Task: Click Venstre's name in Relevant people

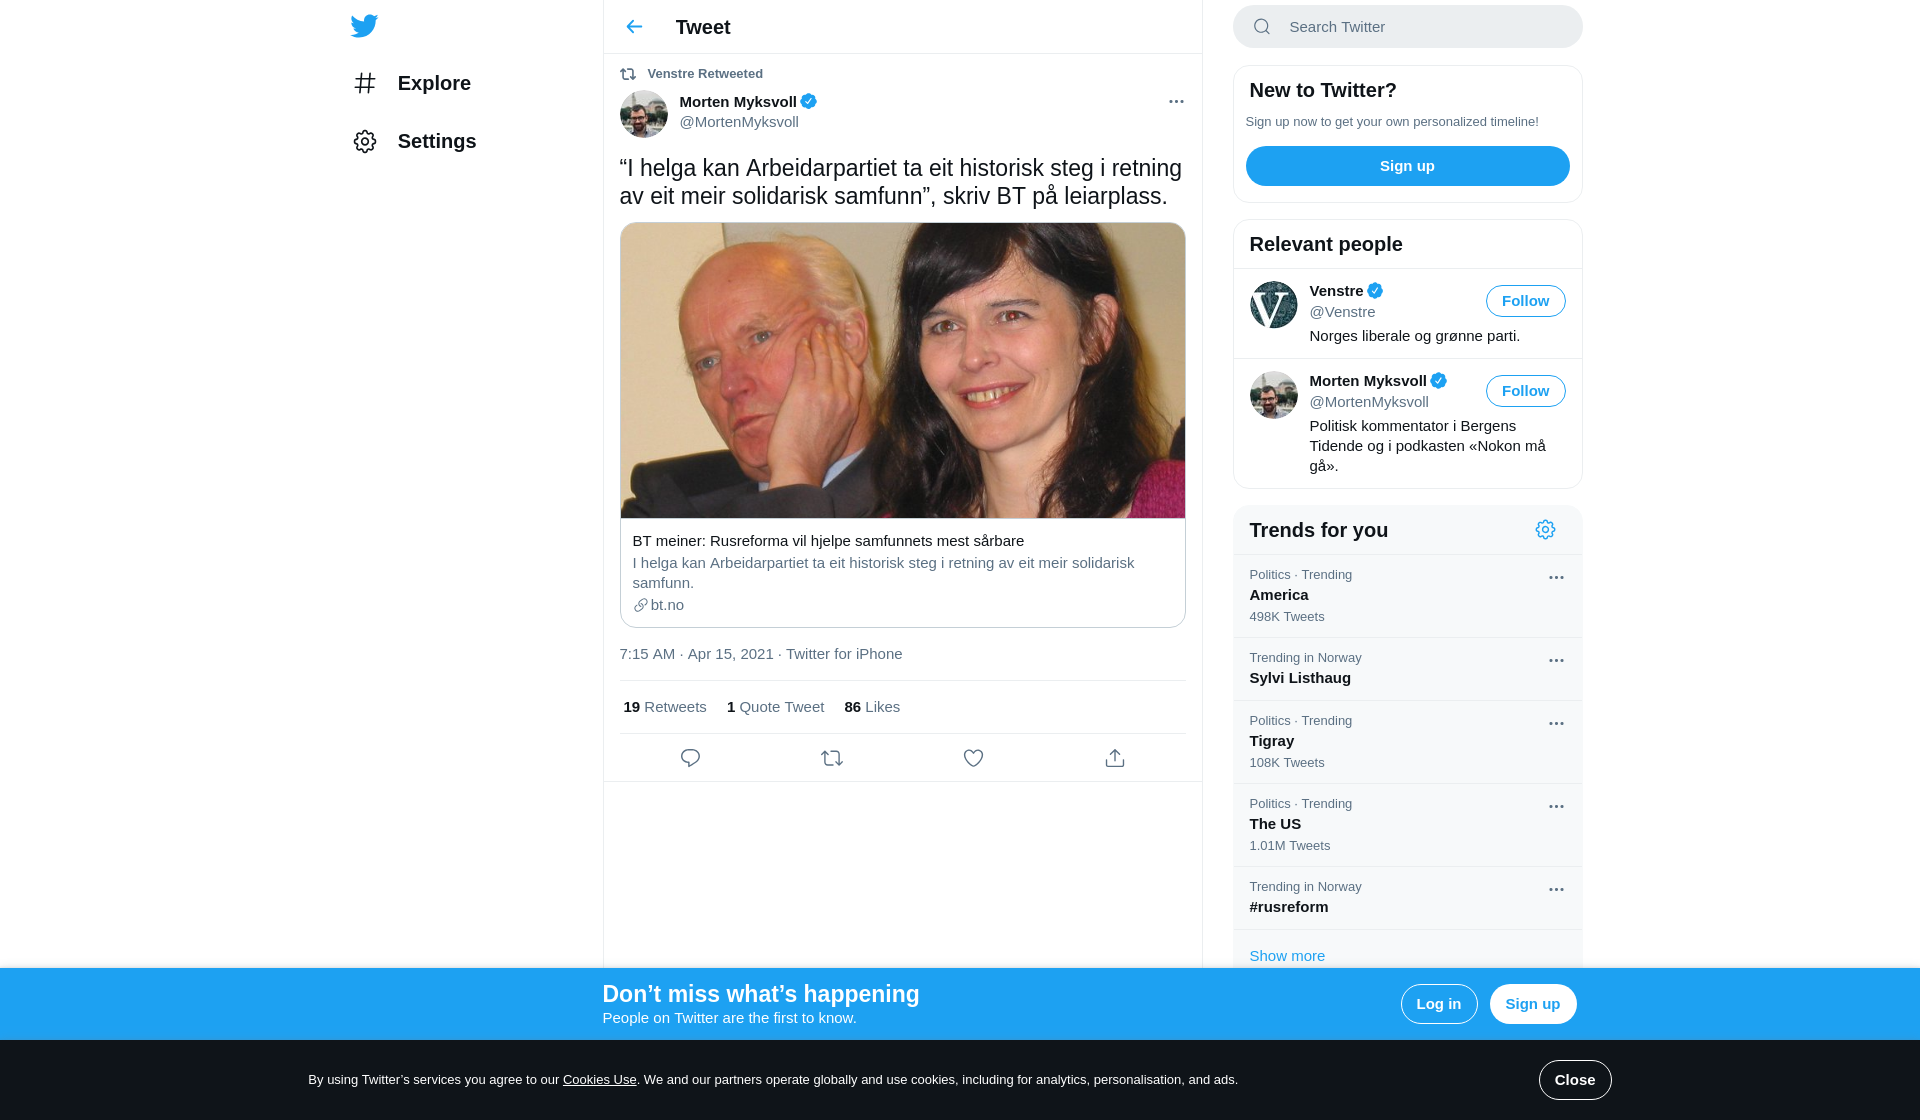Action: tap(1336, 291)
